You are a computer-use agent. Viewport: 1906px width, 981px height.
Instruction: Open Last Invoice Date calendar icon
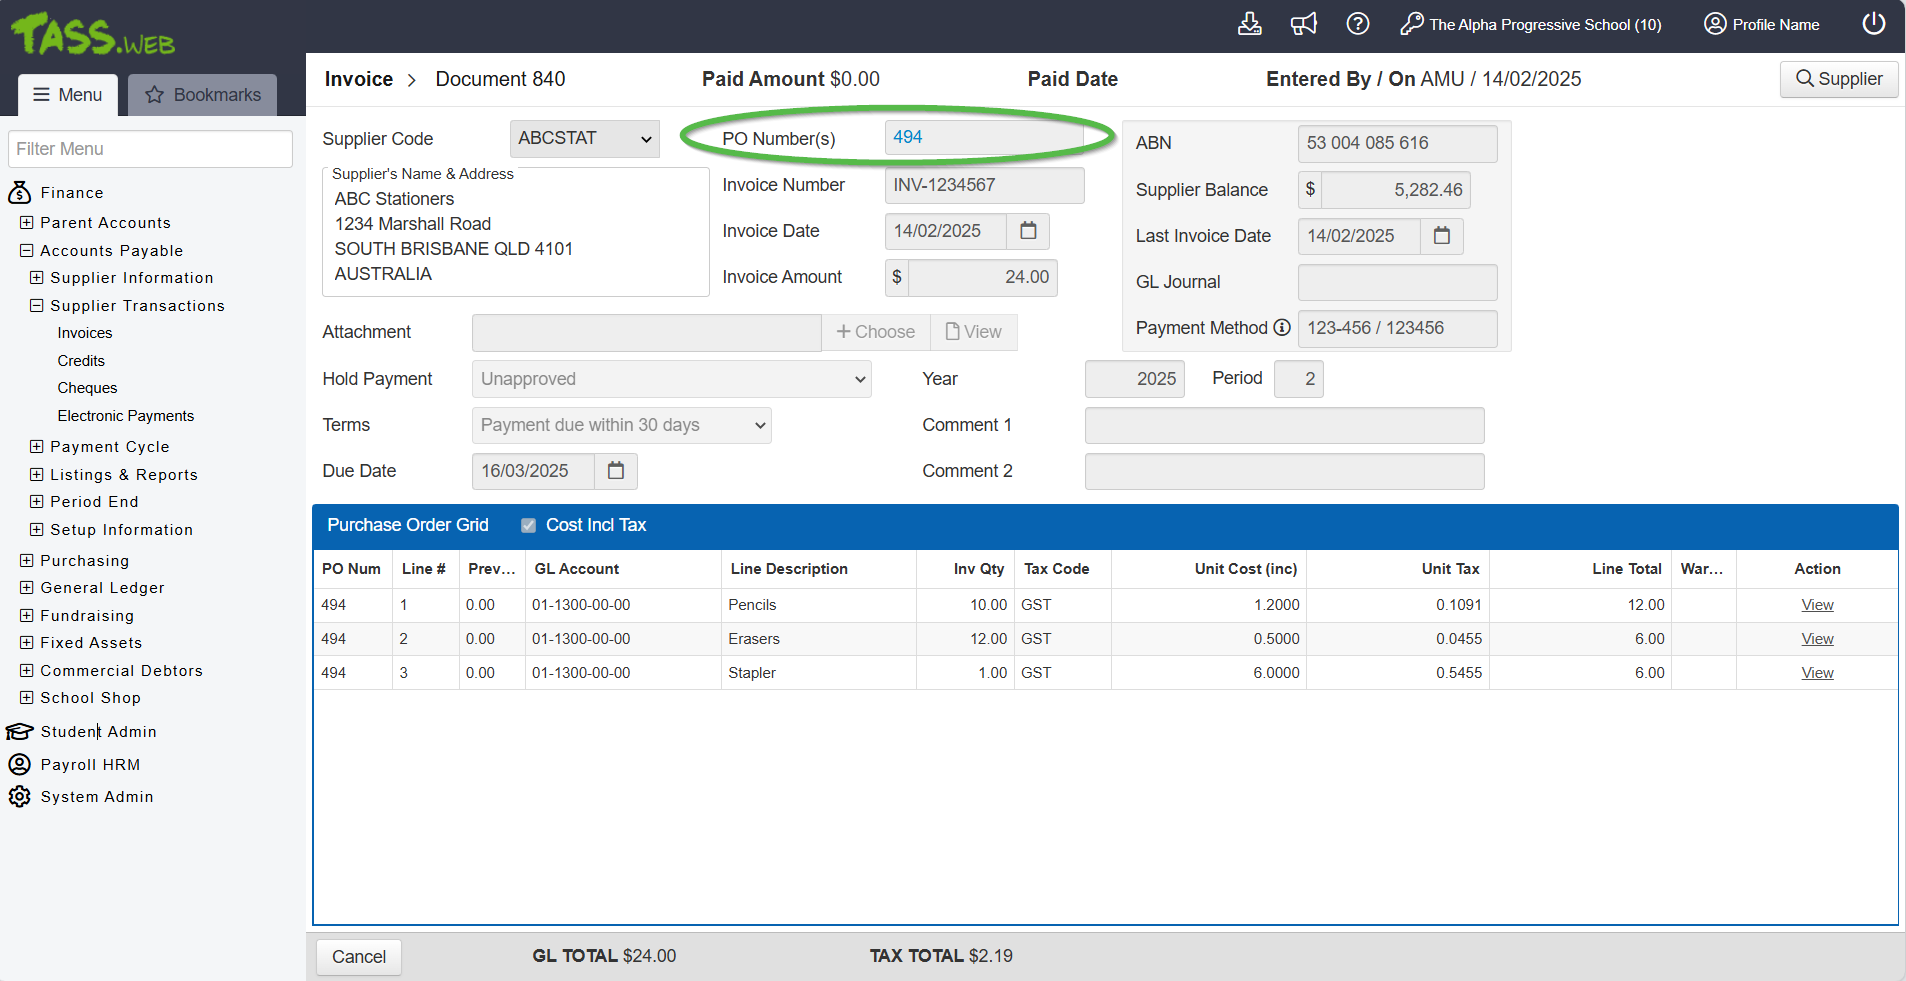pyautogui.click(x=1441, y=236)
